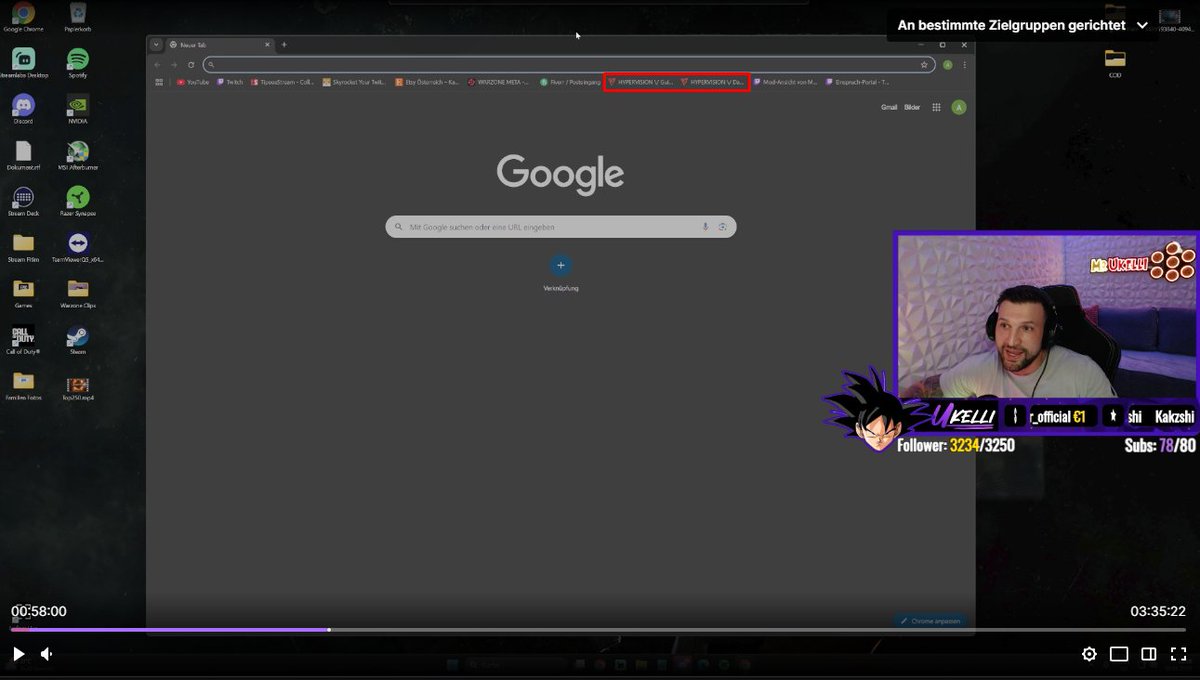
Task: Launch MSI Afterburner shortcut
Action: (78, 156)
